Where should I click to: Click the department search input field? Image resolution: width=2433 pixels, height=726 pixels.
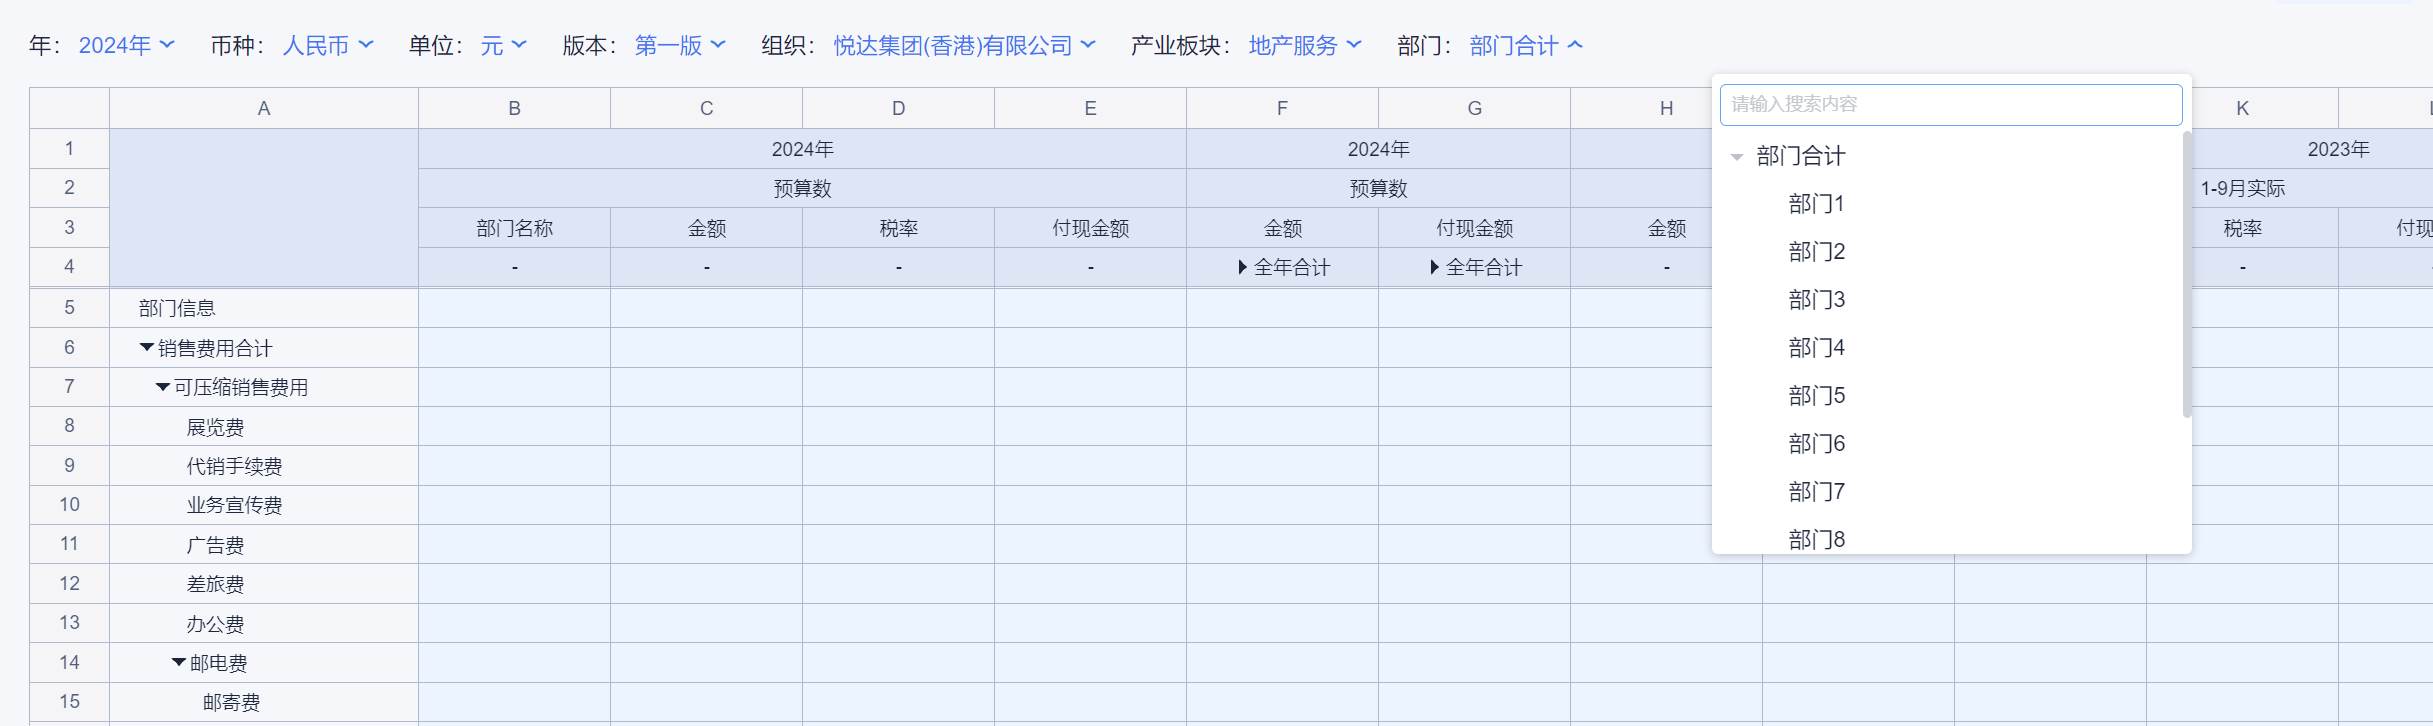1950,105
